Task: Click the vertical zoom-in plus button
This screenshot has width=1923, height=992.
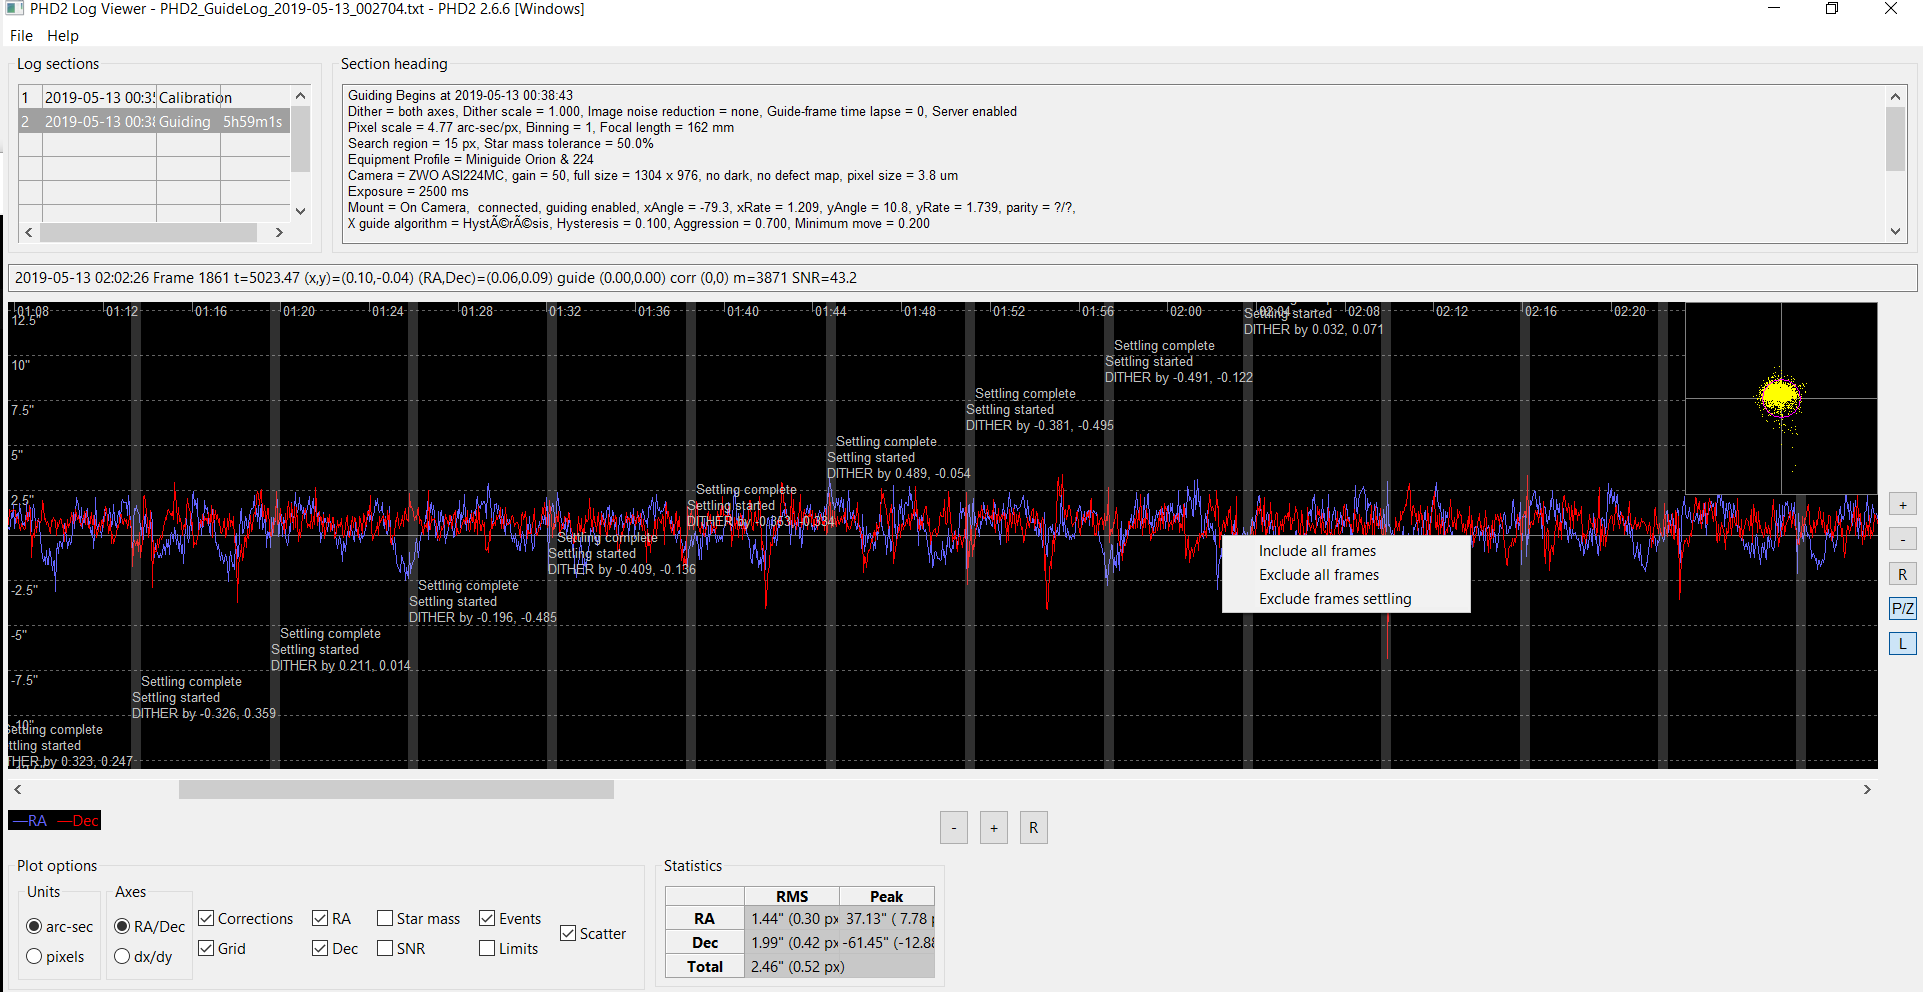Action: click(x=1902, y=505)
